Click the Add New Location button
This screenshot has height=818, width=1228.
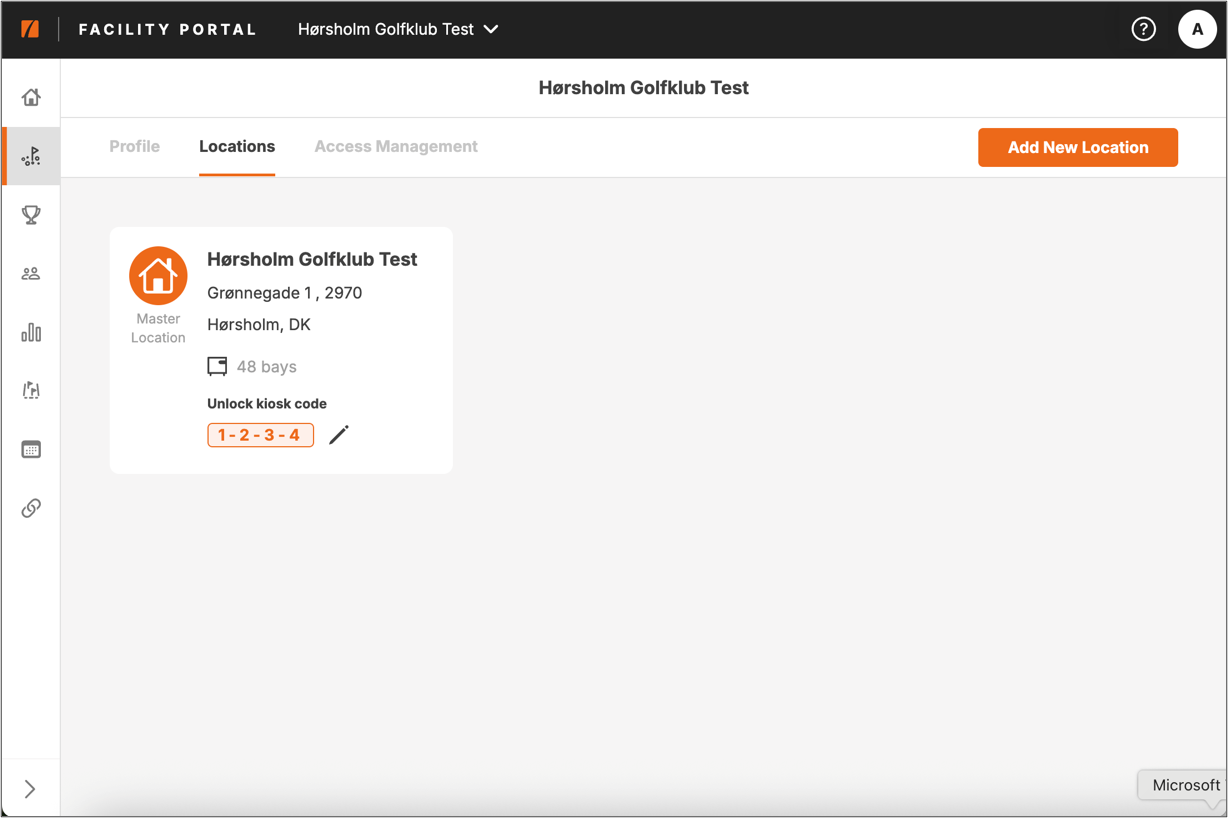(x=1078, y=147)
